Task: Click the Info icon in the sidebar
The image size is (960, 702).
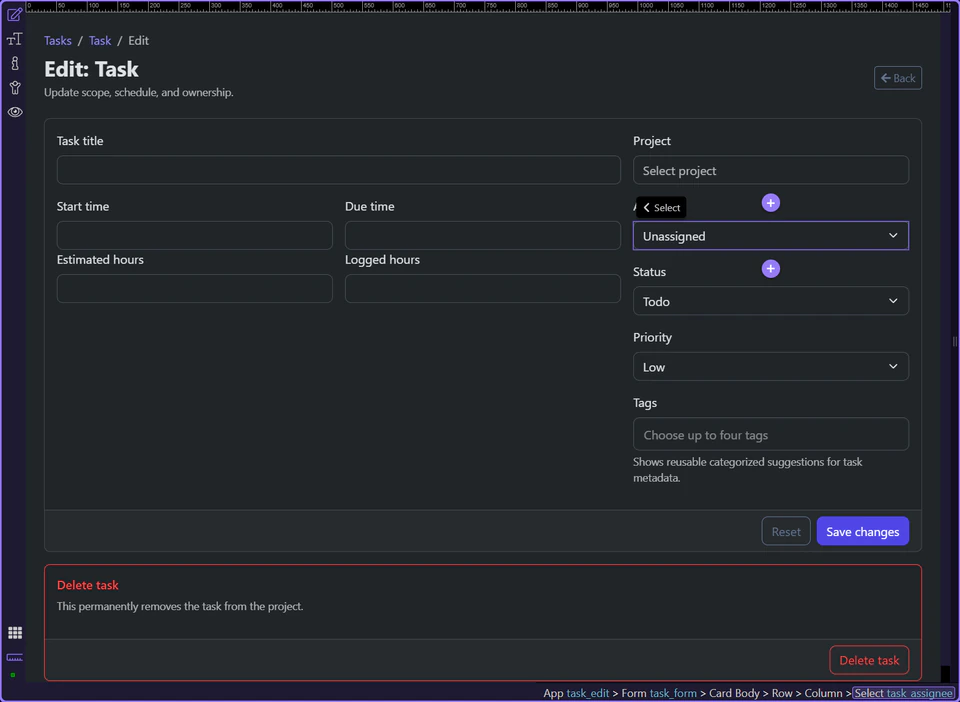Action: [14, 63]
